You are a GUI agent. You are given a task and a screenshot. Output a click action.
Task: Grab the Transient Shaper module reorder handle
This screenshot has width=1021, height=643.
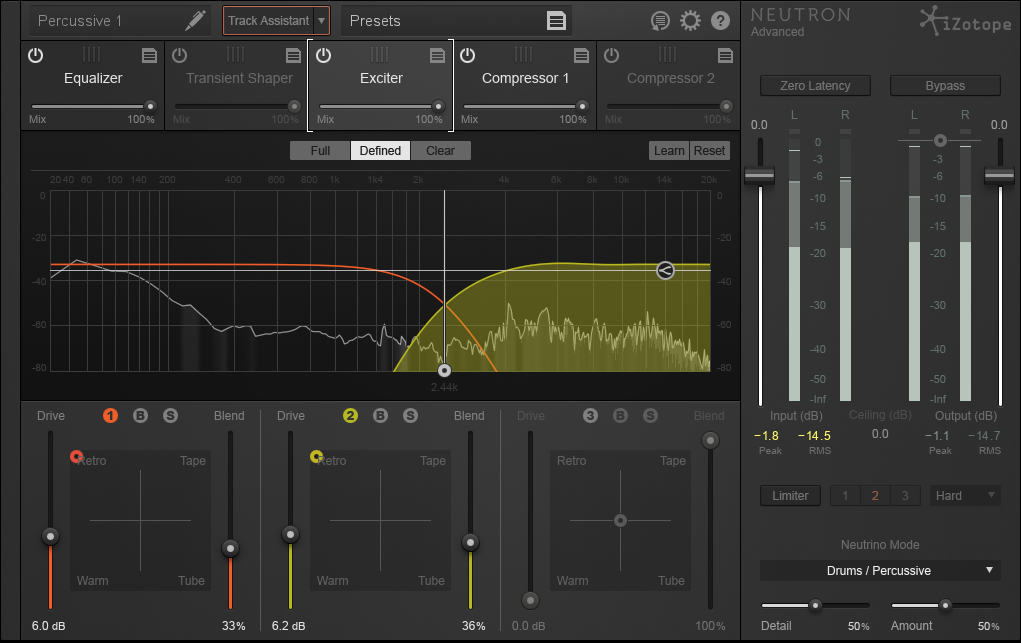236,55
